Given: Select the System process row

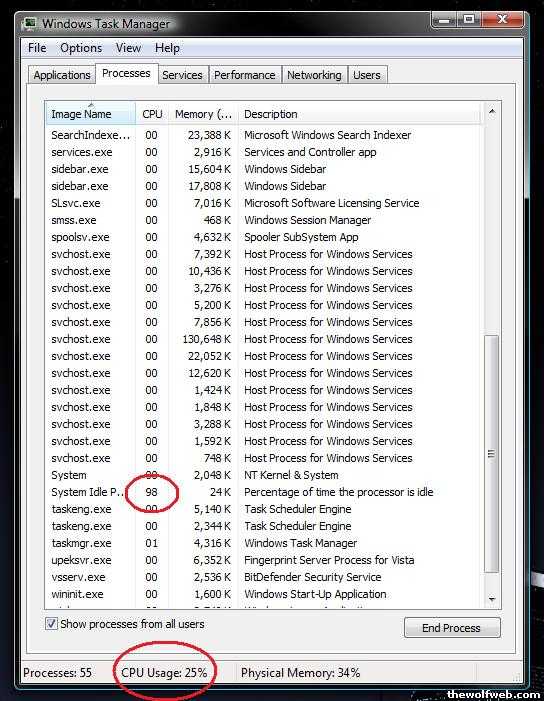Looking at the screenshot, I should pyautogui.click(x=264, y=475).
